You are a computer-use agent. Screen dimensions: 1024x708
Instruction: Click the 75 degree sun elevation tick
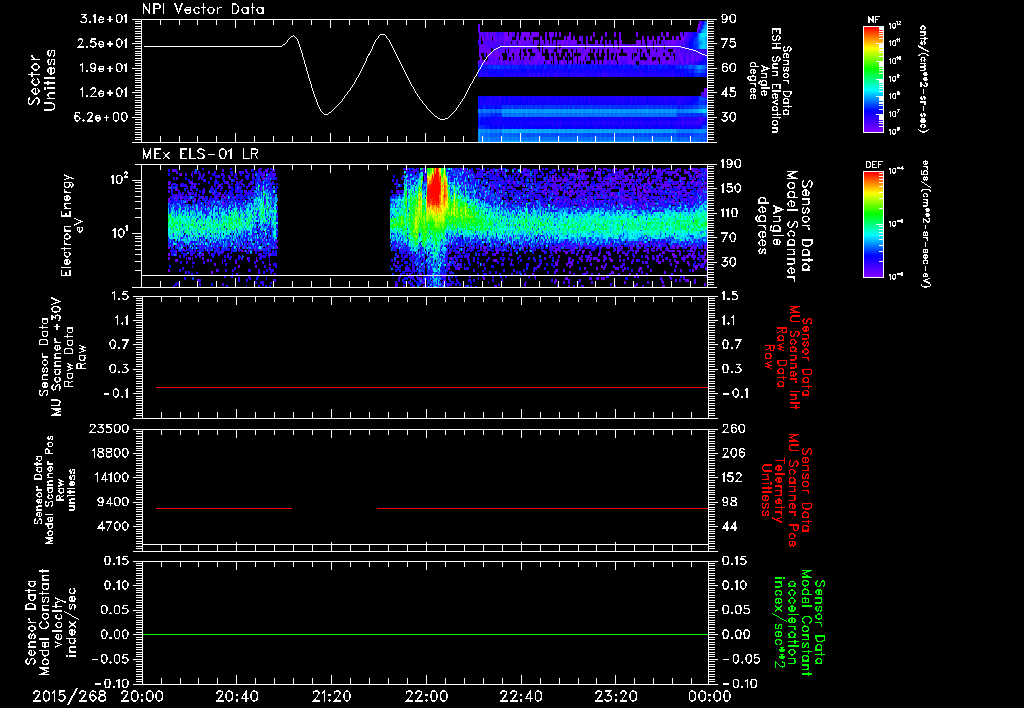pos(729,43)
